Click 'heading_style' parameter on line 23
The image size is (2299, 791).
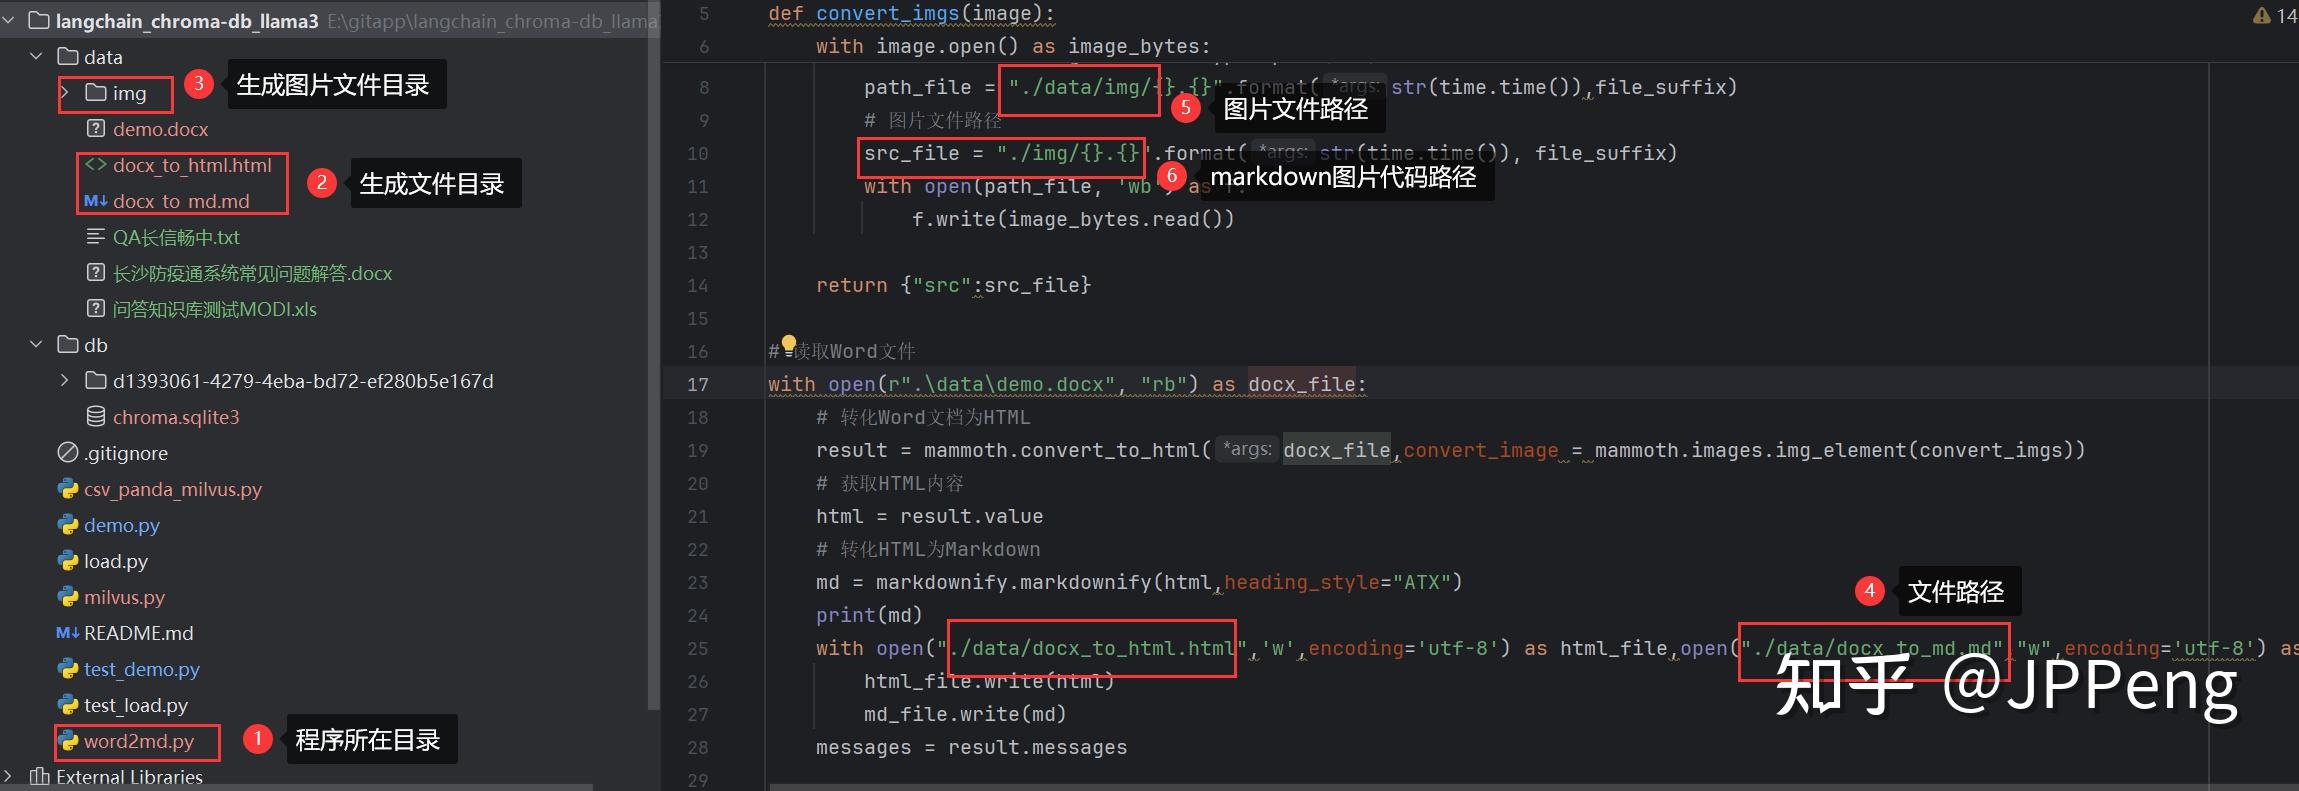point(1301,582)
